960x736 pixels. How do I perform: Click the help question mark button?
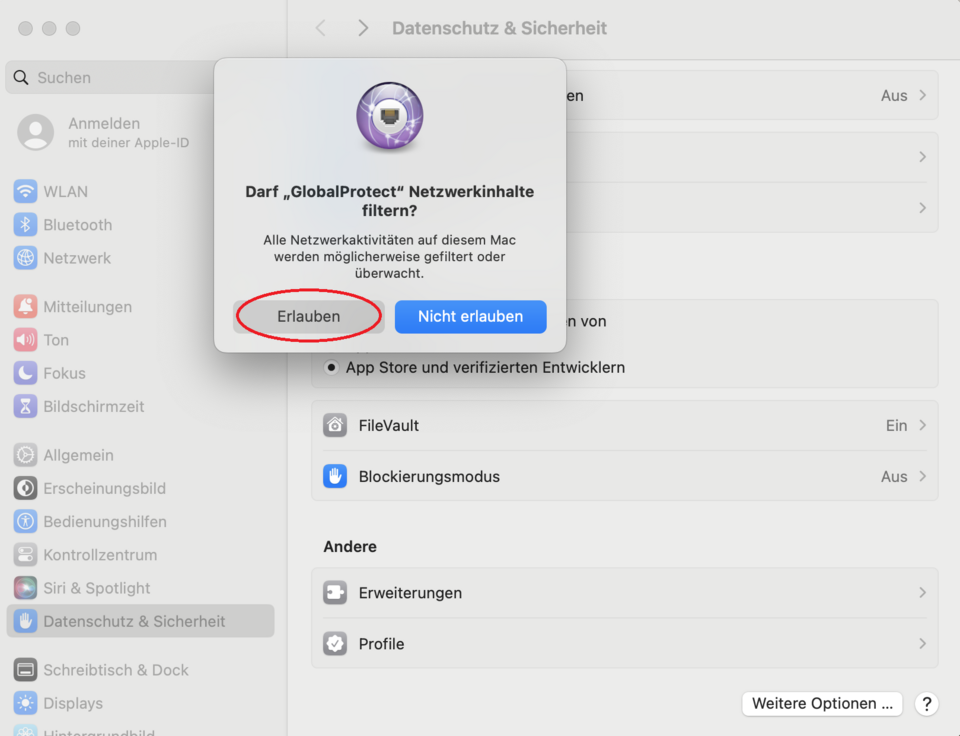[927, 703]
